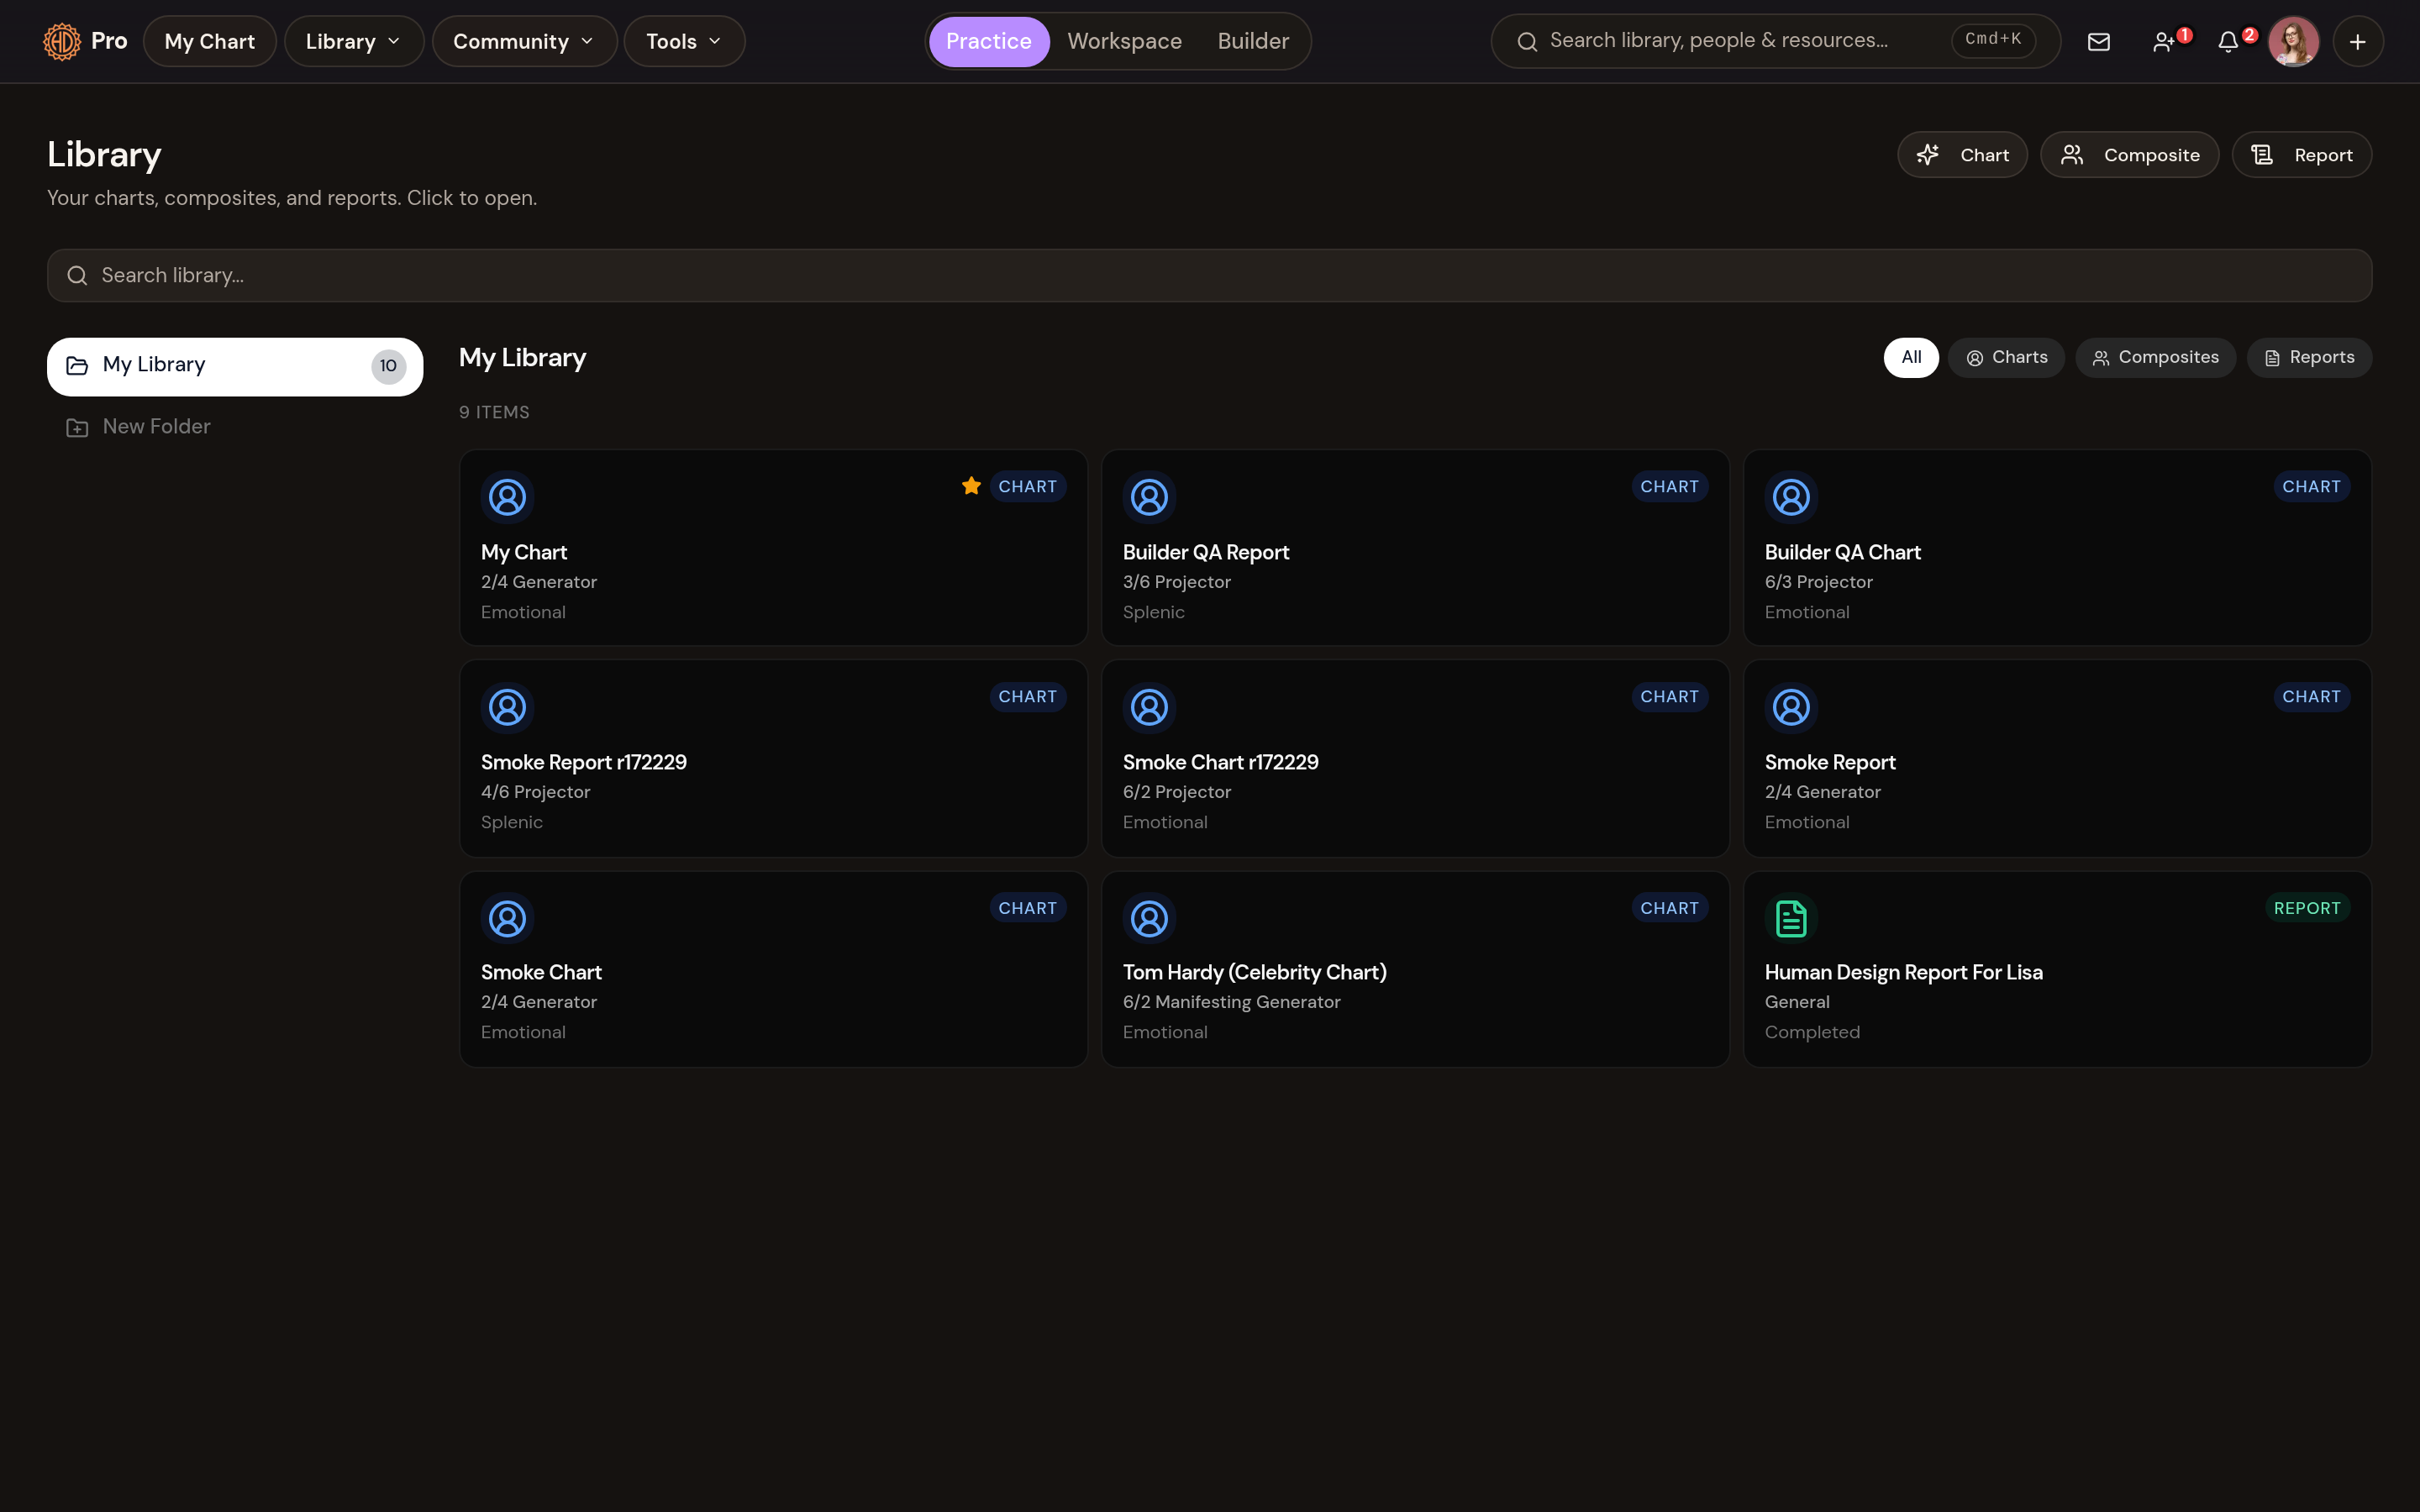Switch to the Builder tab
The width and height of the screenshot is (2420, 1512).
(1253, 41)
